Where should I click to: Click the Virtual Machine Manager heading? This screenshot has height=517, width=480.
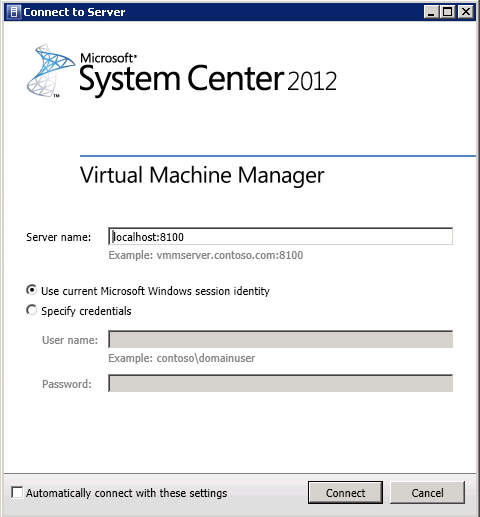tap(202, 175)
